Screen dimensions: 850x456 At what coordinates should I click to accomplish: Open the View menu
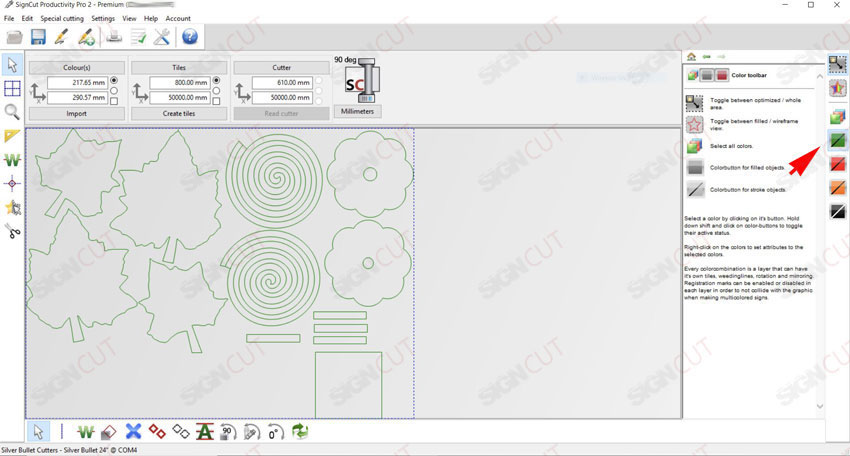click(x=129, y=18)
